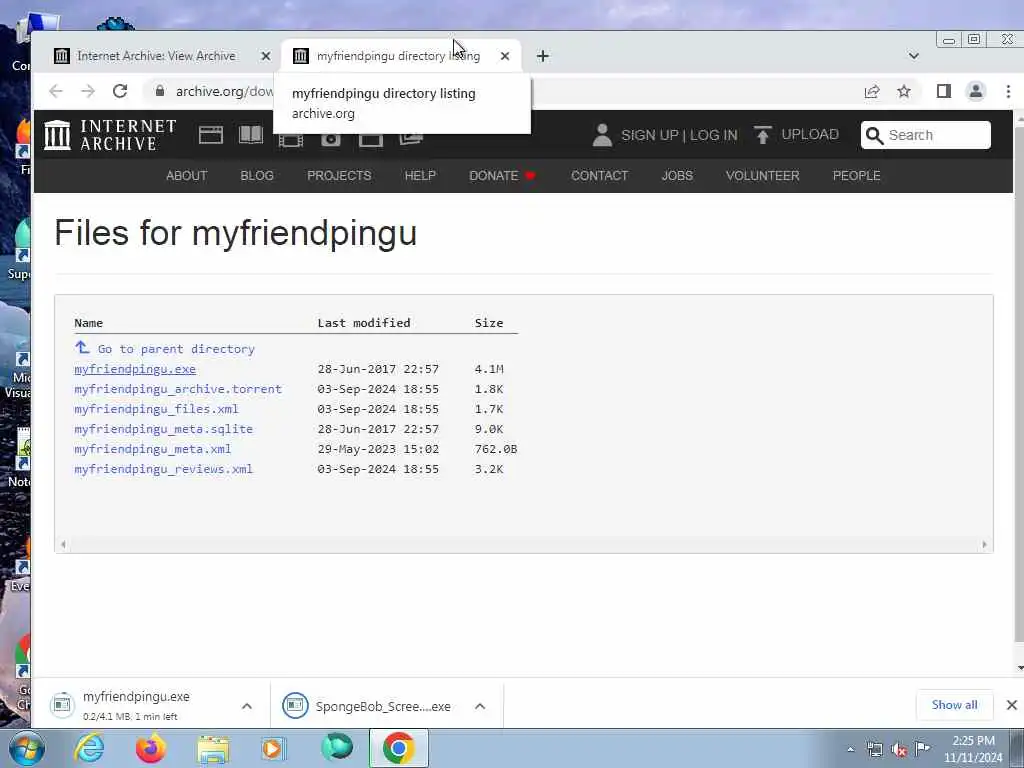Open the Web (Wayback) media icon

click(x=211, y=135)
